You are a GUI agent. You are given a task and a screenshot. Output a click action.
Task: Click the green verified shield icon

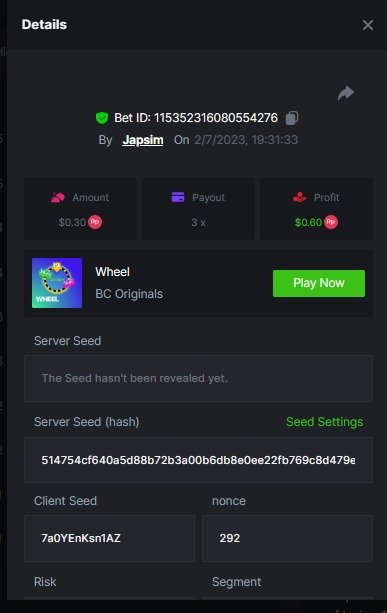click(x=102, y=118)
